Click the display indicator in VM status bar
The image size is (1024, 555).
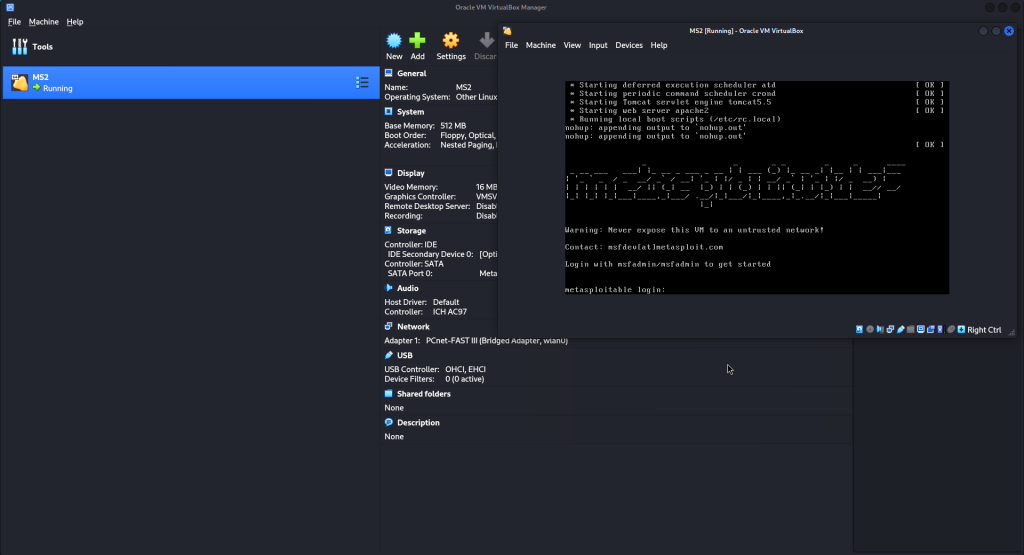[x=921, y=329]
